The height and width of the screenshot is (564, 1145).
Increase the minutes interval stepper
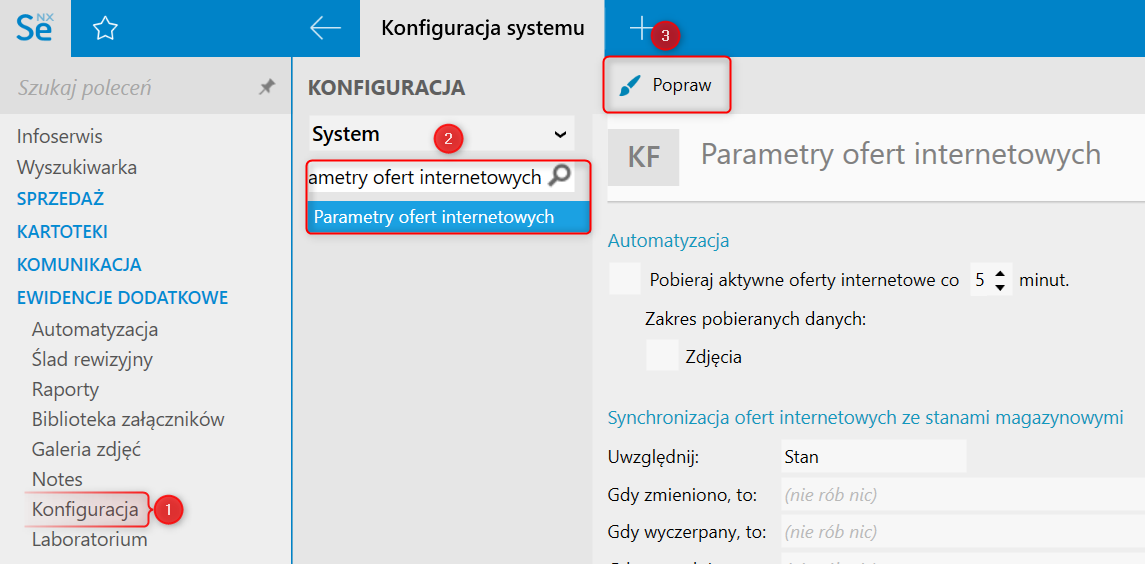(1001, 272)
